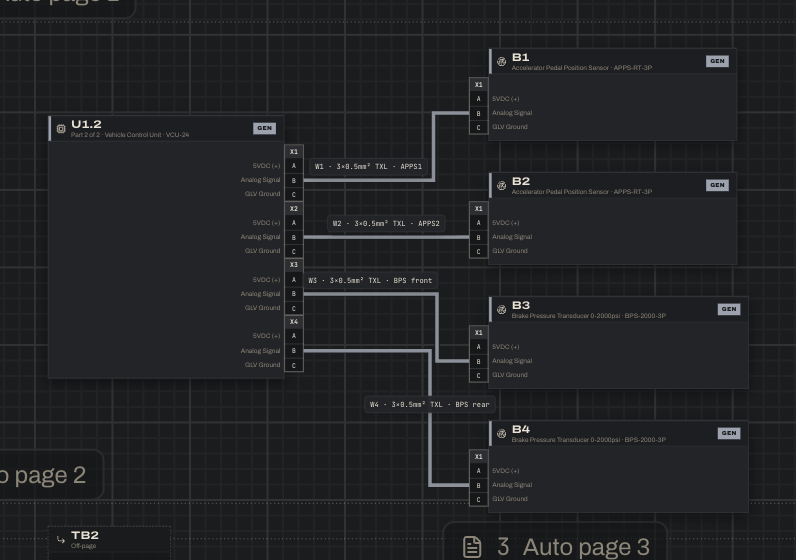Click pin B of U1.2 connector X1
The width and height of the screenshot is (796, 560).
(x=294, y=180)
